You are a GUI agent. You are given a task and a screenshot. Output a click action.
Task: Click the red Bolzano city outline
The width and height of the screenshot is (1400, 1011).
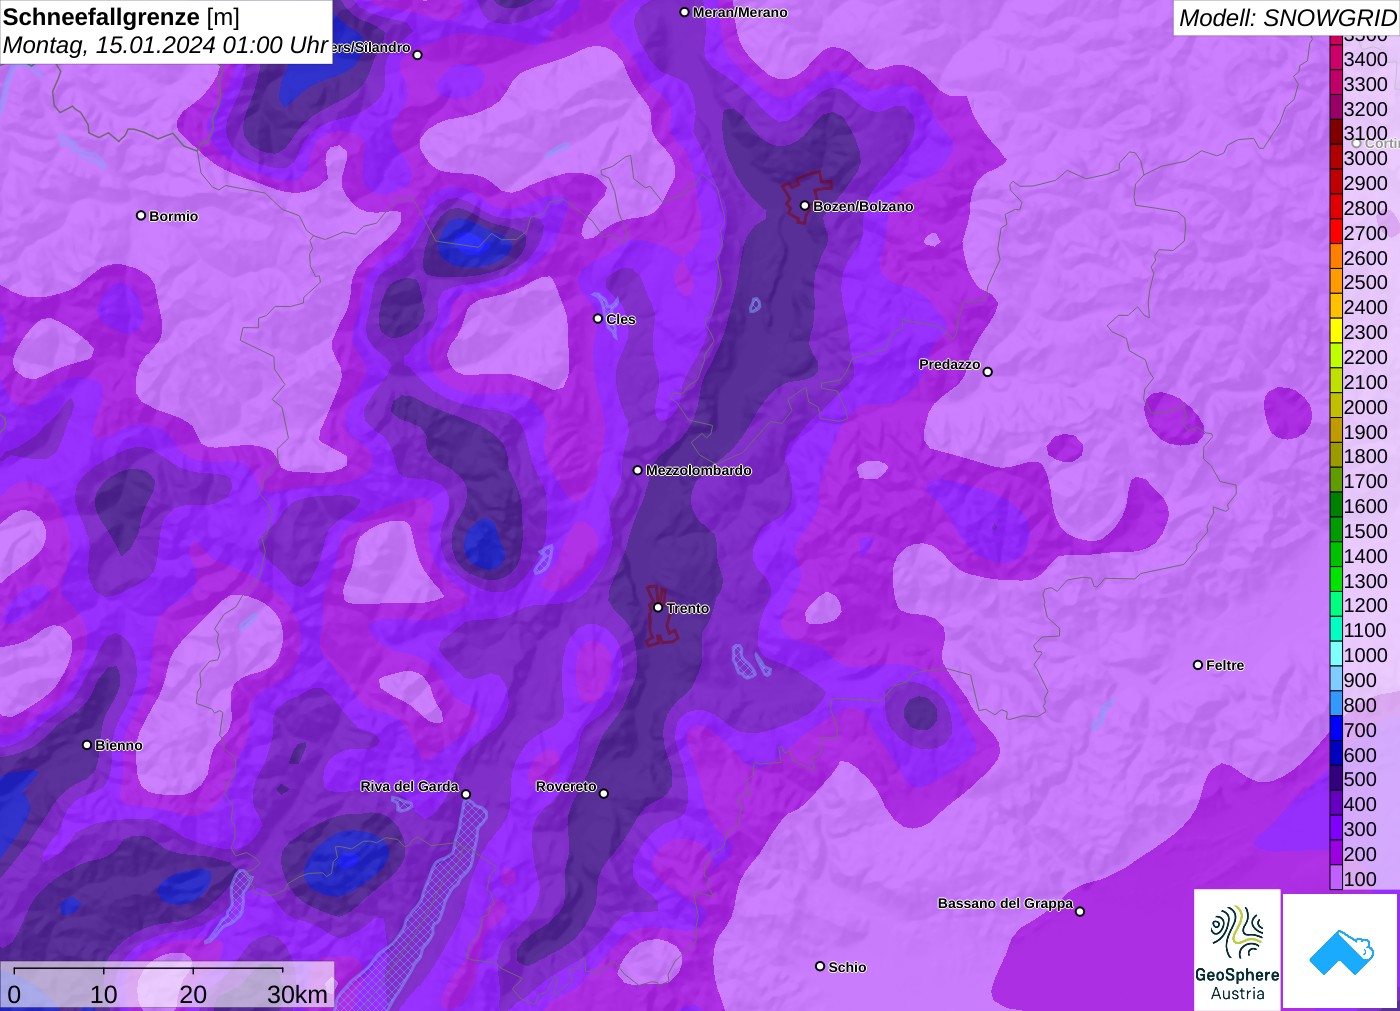(806, 198)
